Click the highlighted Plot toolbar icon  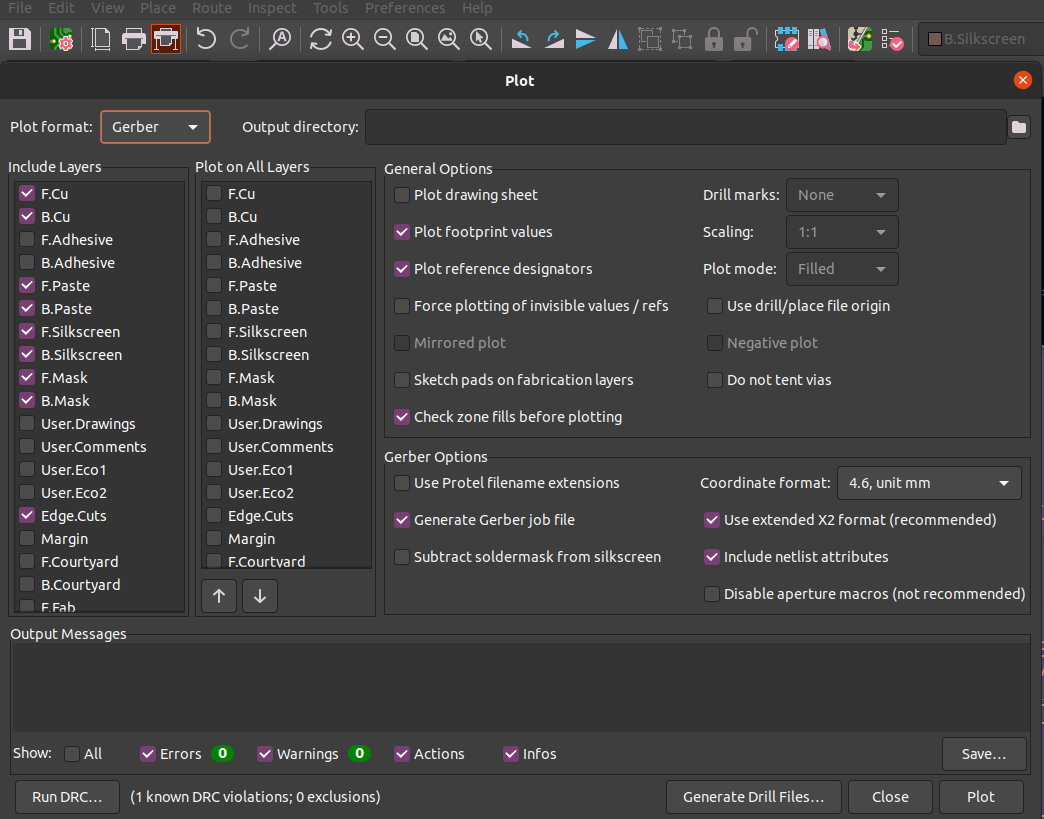[x=166, y=39]
